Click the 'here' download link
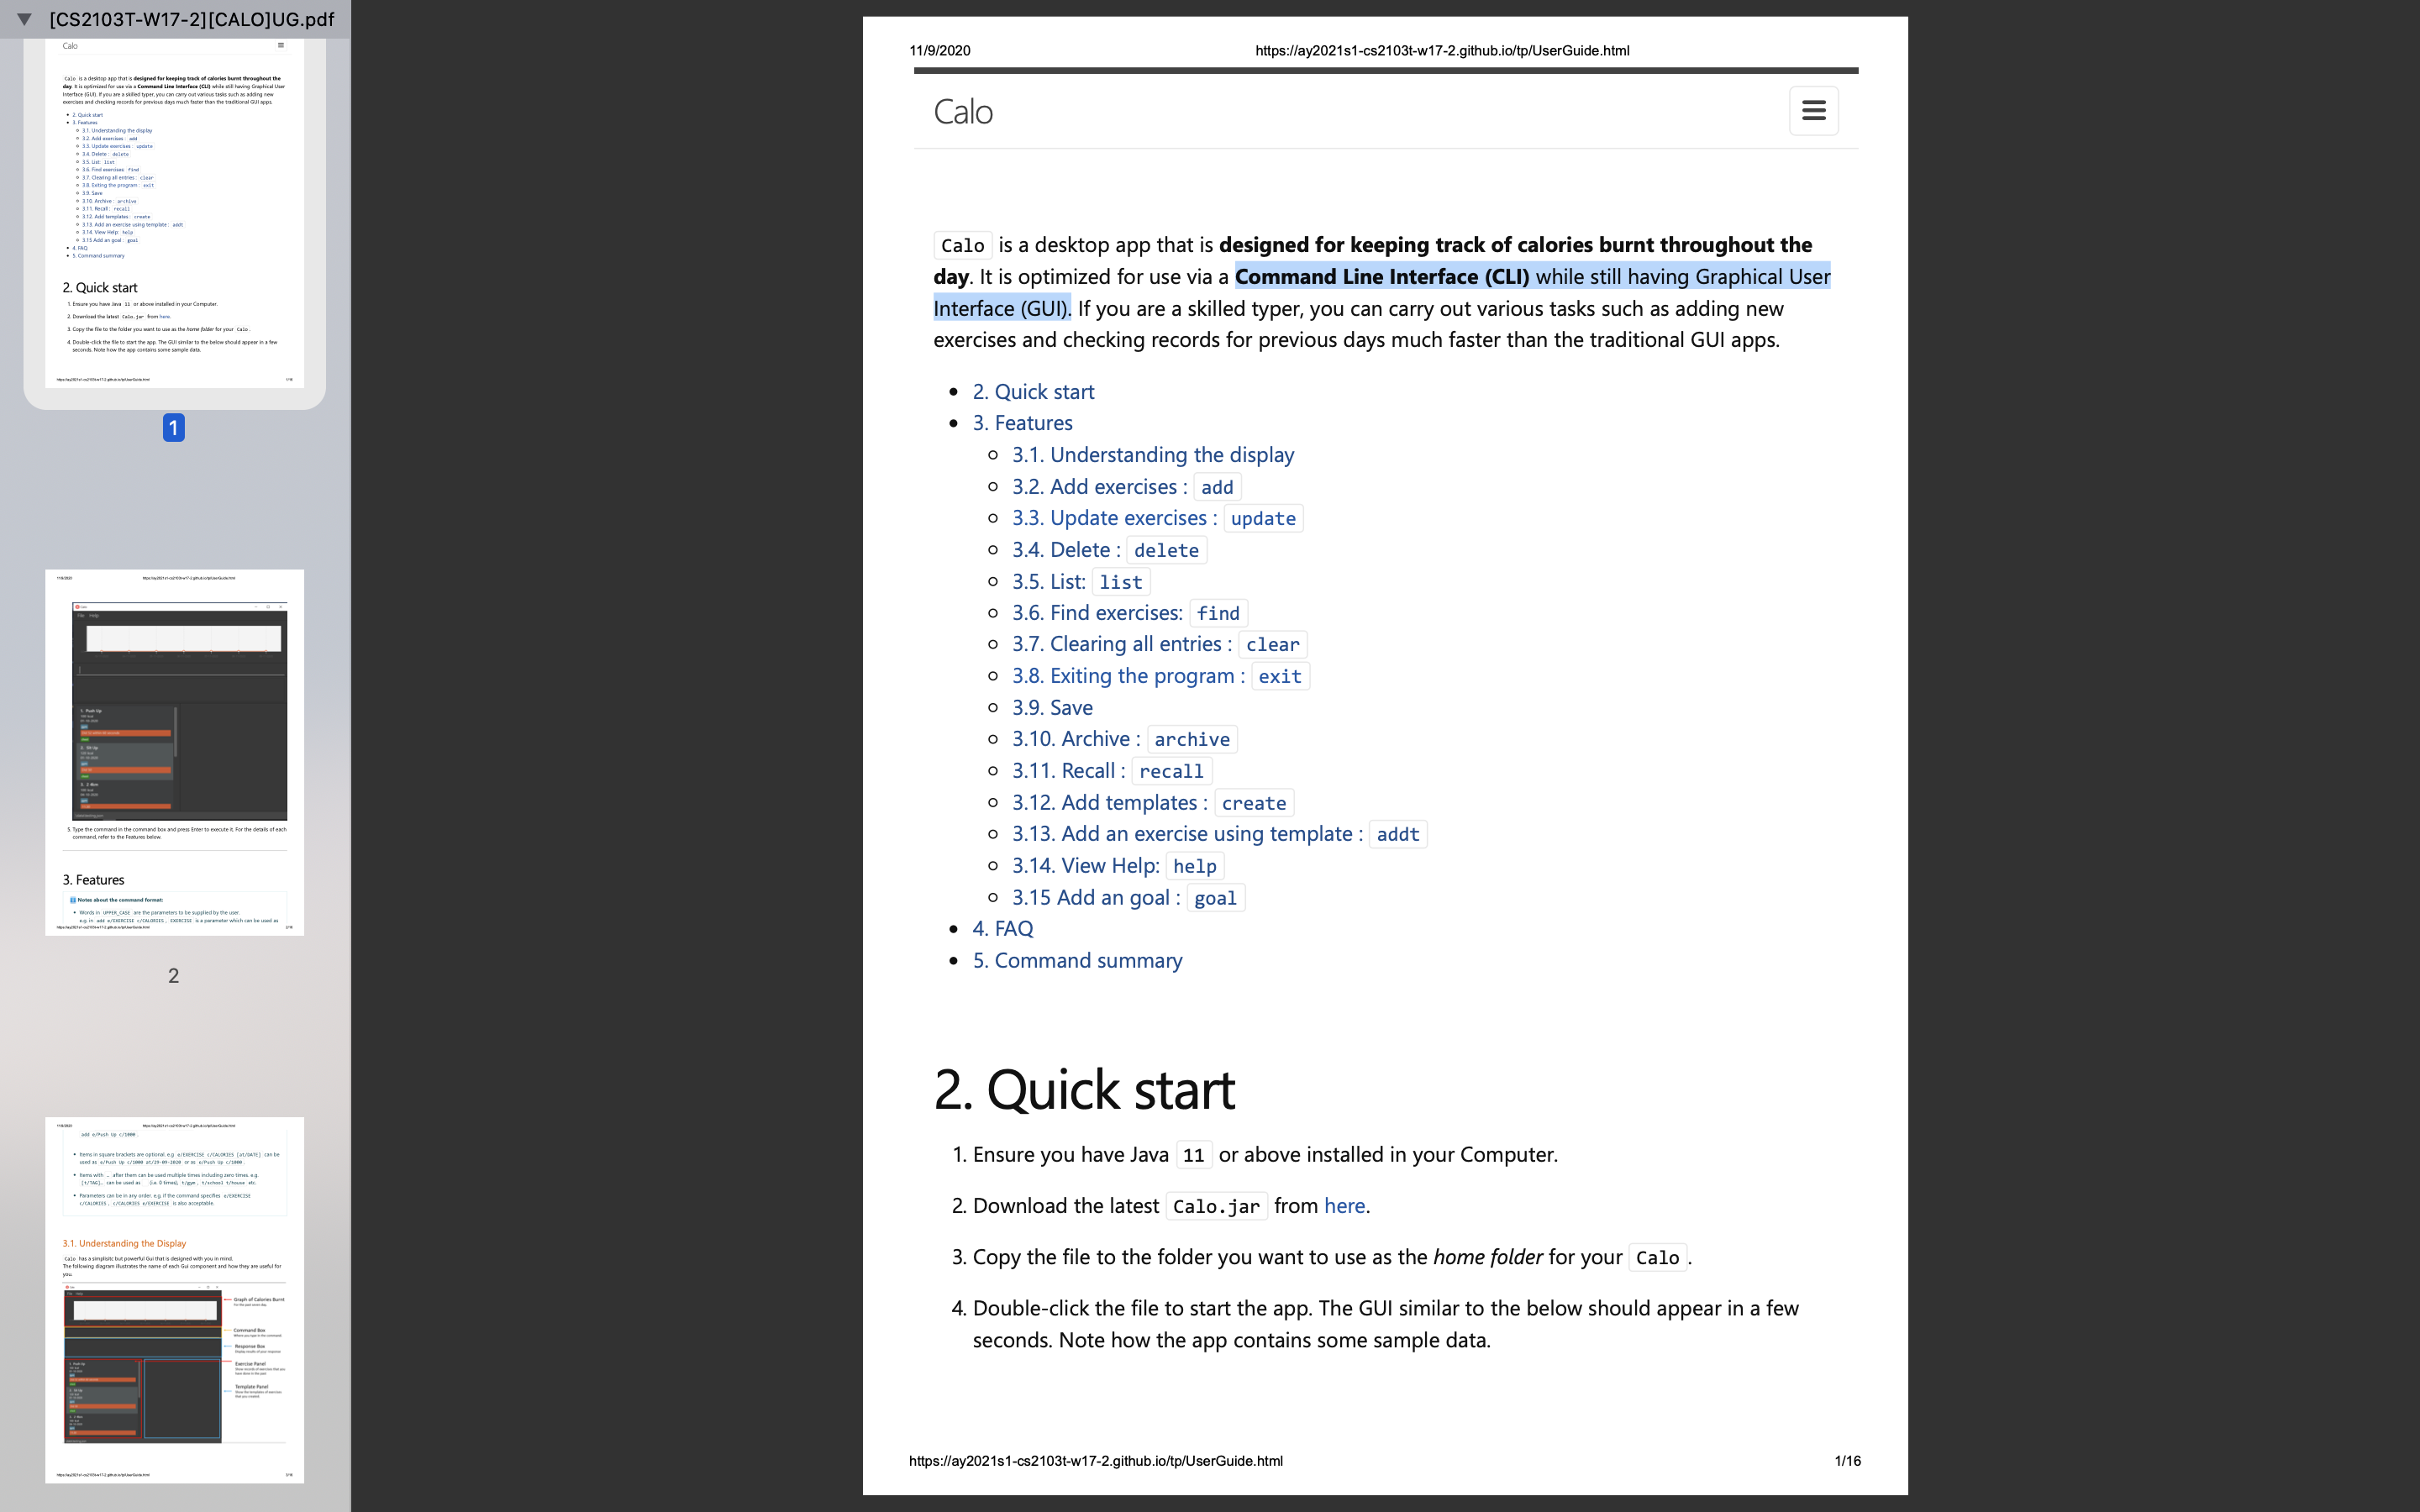This screenshot has width=2420, height=1512. click(1344, 1206)
